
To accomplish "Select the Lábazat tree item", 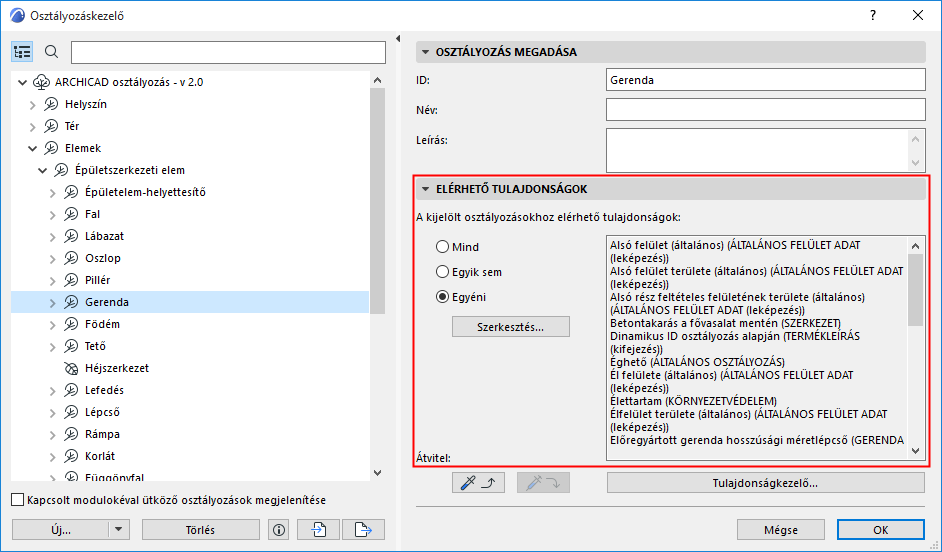I will click(x=105, y=237).
